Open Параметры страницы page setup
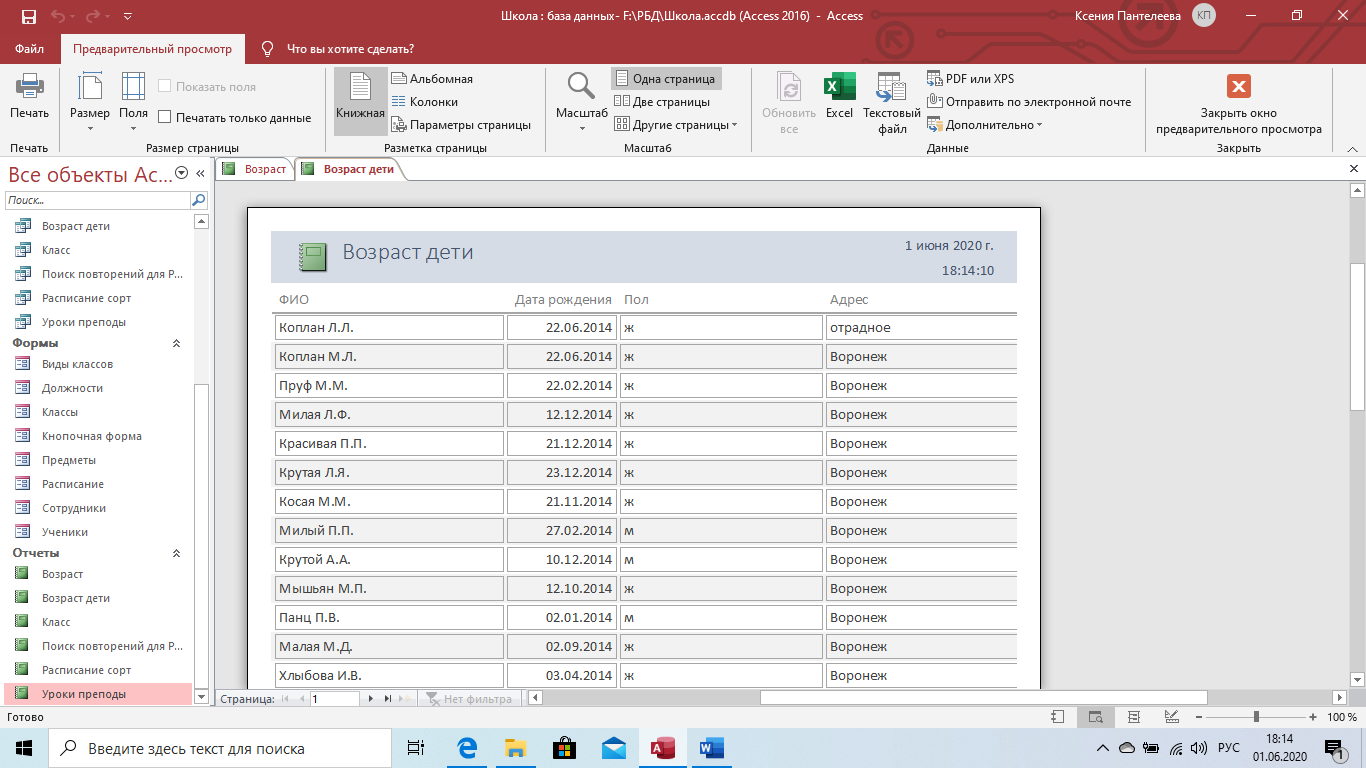The height and width of the screenshot is (768, 1366). (x=462, y=125)
